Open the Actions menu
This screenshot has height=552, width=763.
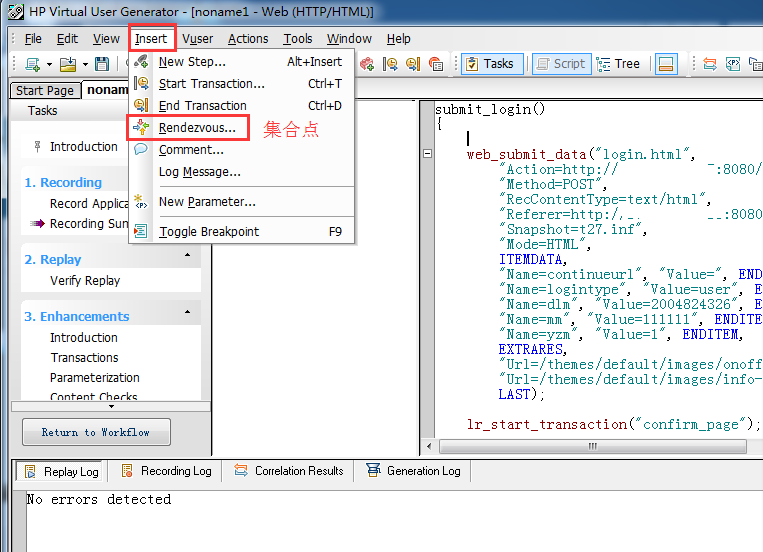click(248, 38)
